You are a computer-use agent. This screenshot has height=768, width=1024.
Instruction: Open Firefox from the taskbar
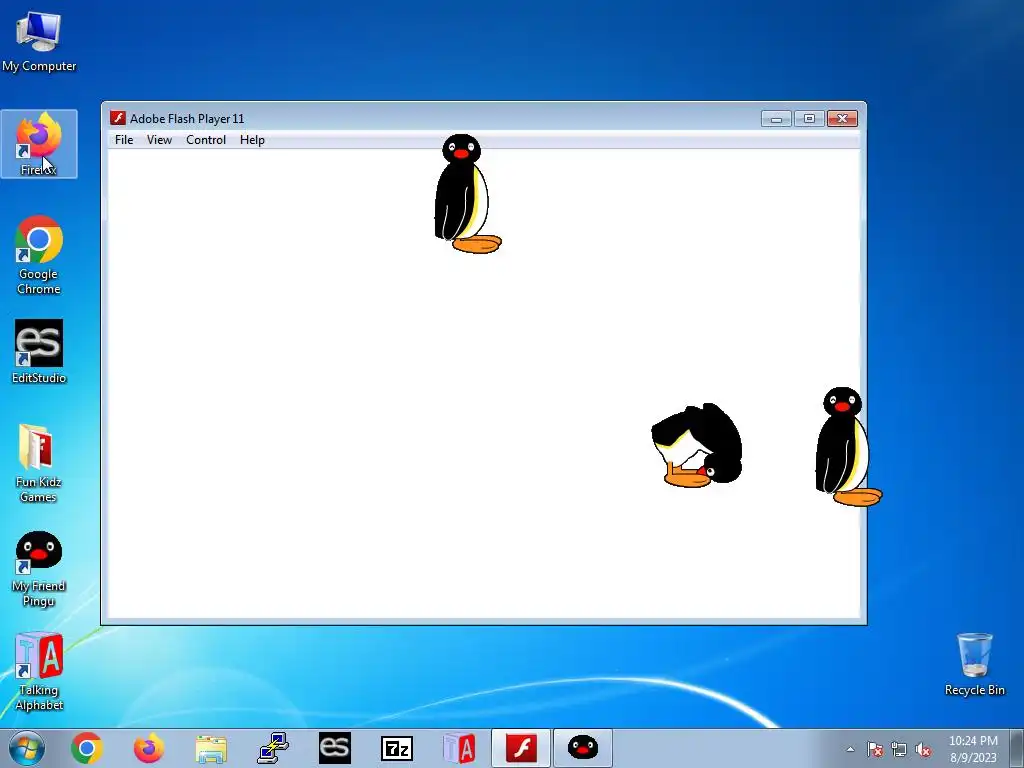click(148, 748)
